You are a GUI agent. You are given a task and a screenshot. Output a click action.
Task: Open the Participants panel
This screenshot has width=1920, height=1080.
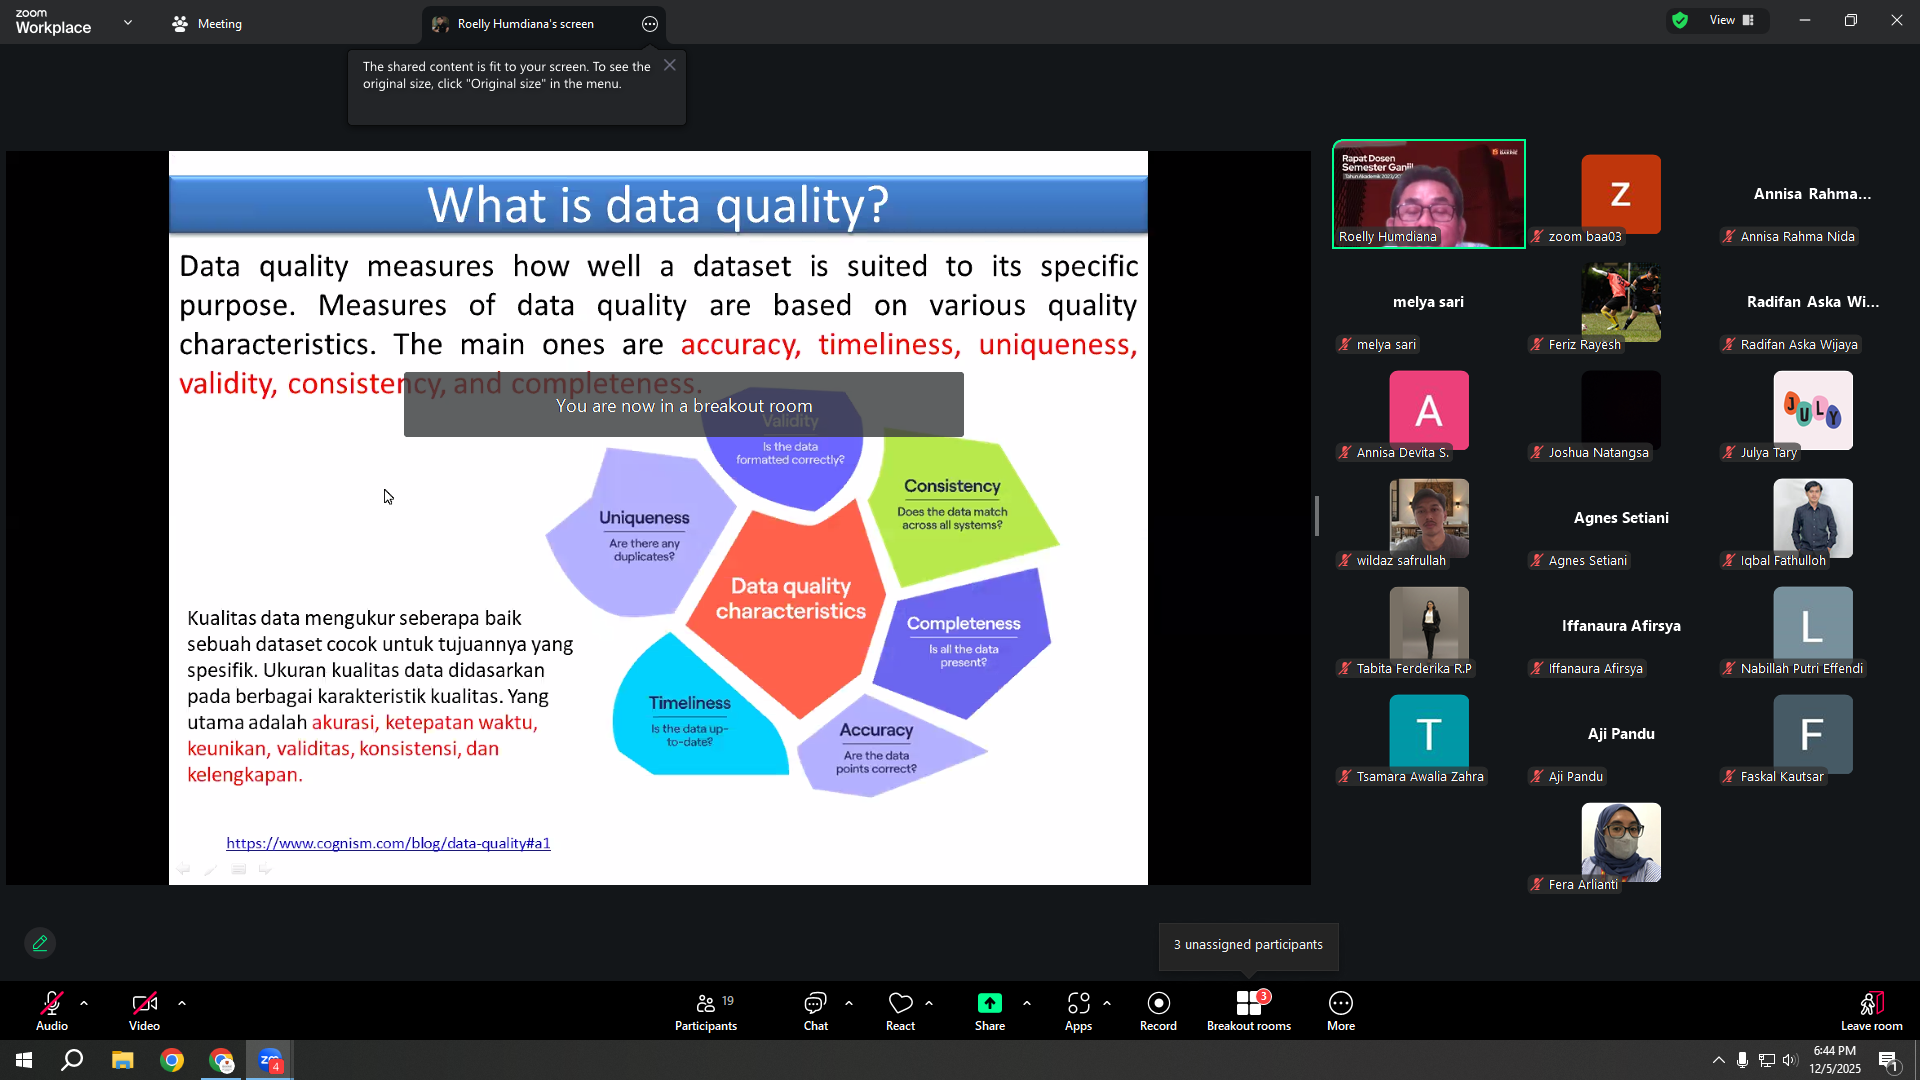click(x=706, y=1011)
